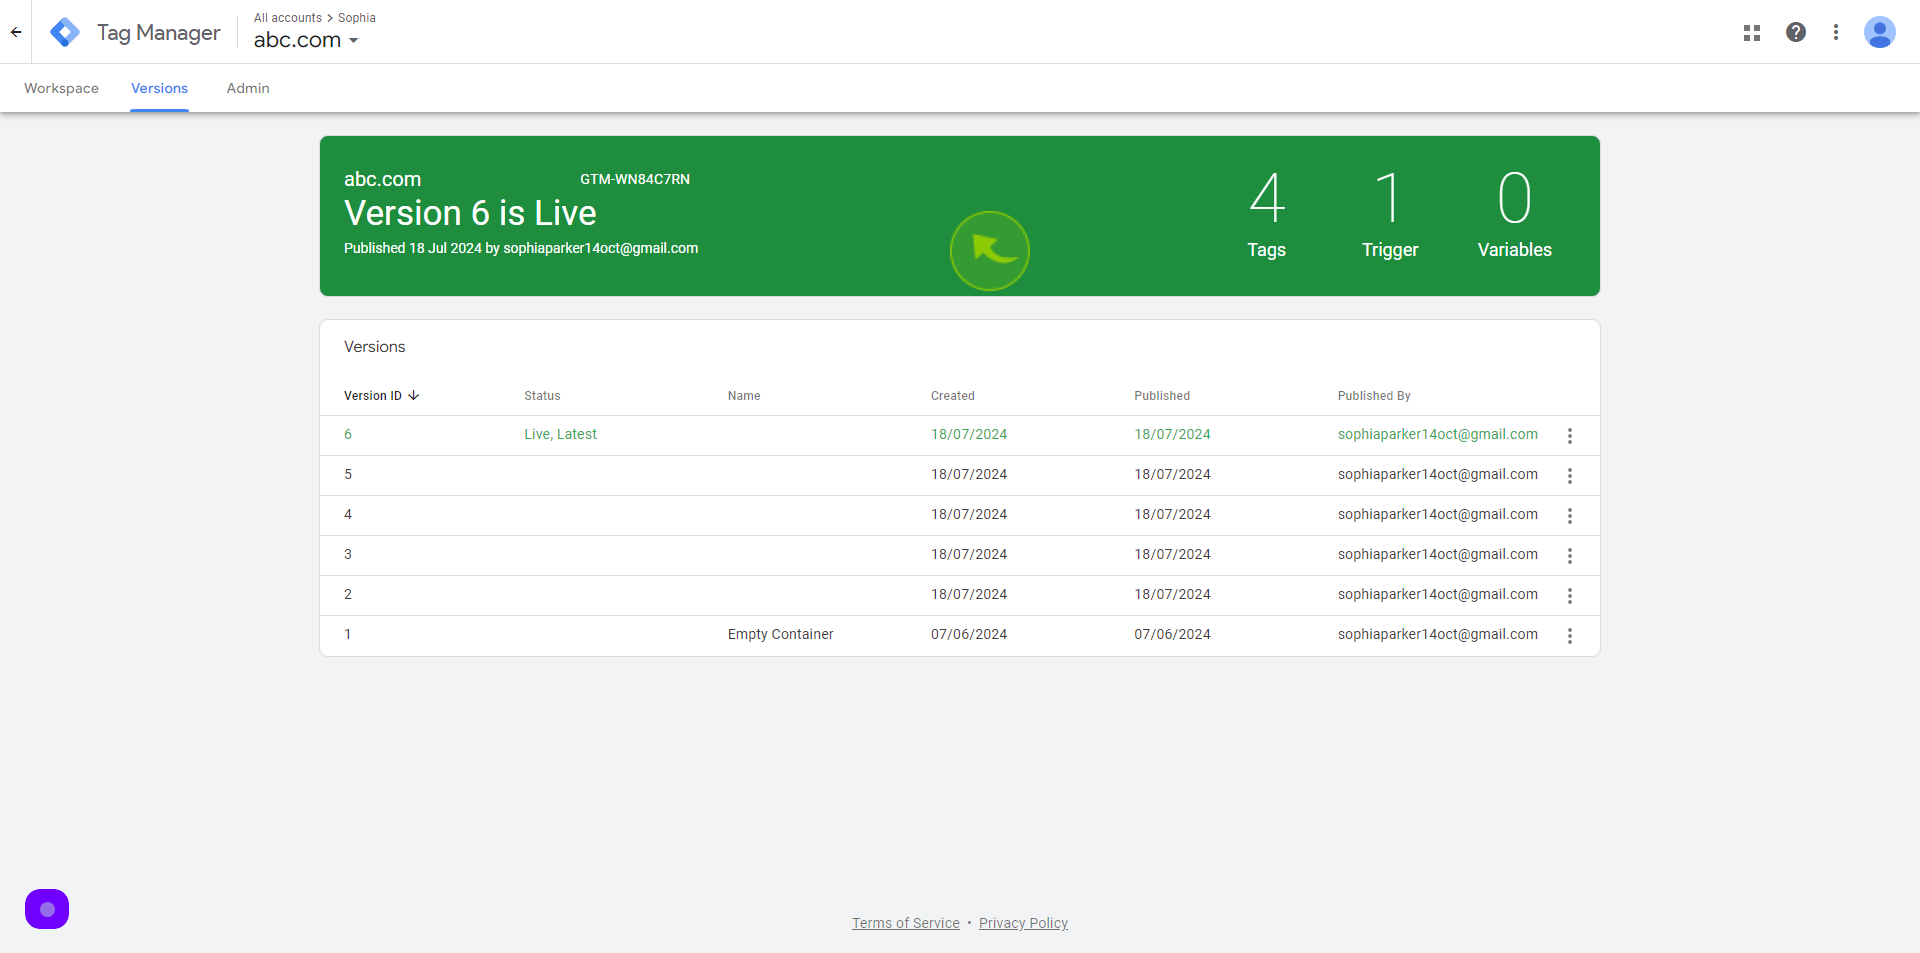Click the back arrow icon
The image size is (1920, 953).
[x=16, y=32]
